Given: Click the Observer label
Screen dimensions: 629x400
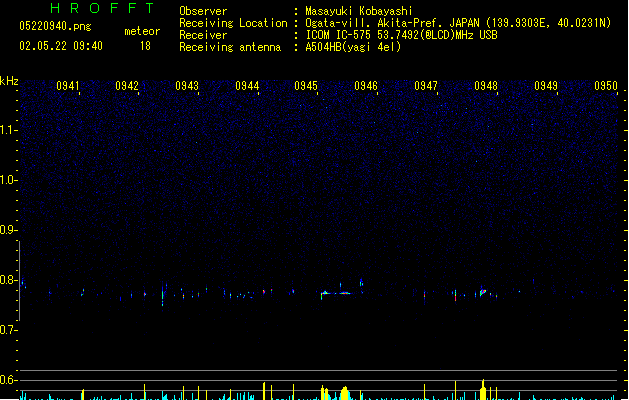Looking at the screenshot, I should click(x=203, y=11).
